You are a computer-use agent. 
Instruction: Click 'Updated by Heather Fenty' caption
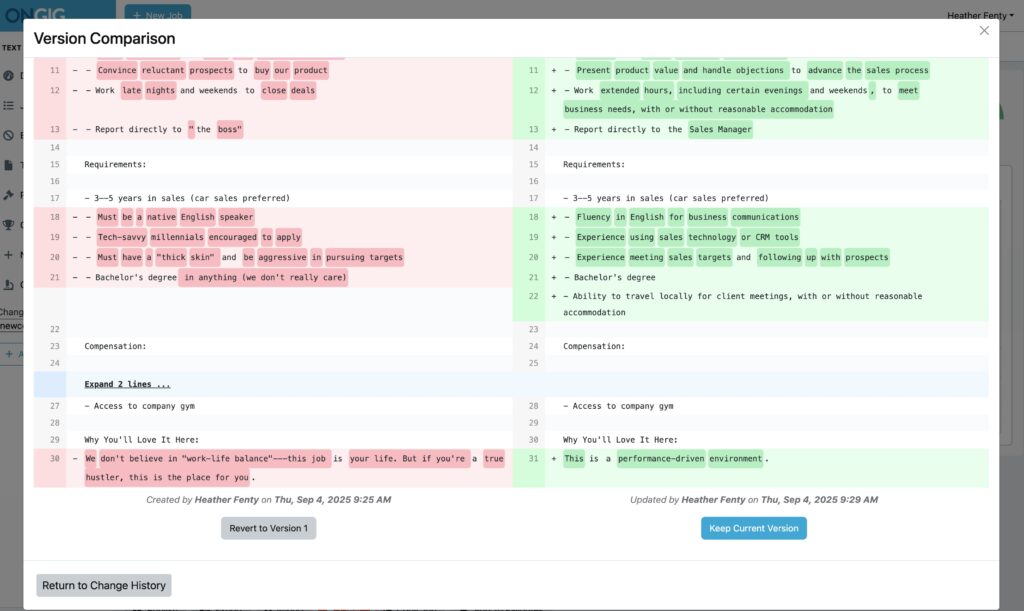[x=754, y=500]
